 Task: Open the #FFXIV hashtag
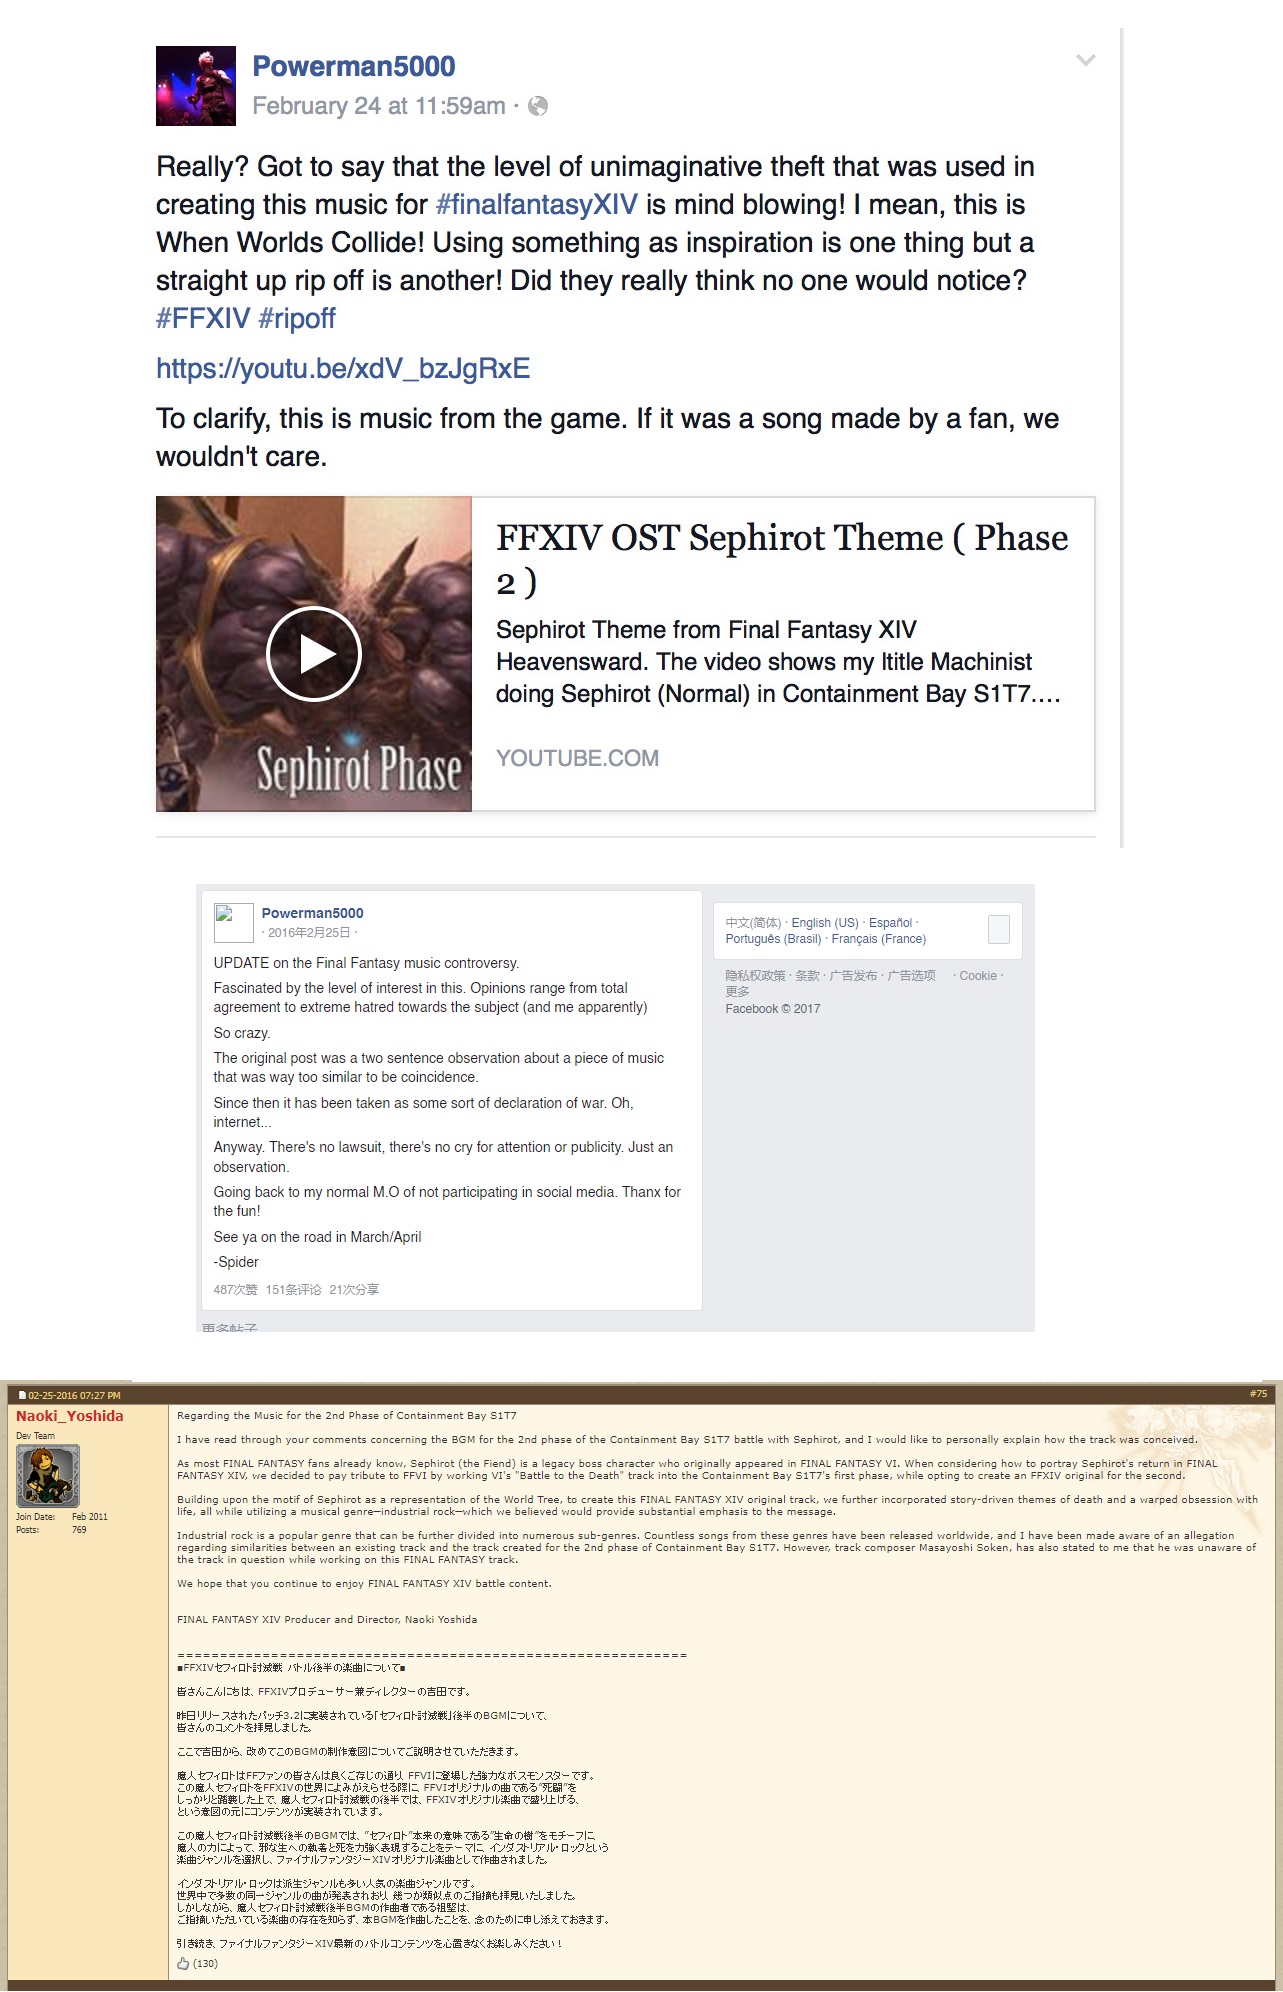pyautogui.click(x=203, y=319)
